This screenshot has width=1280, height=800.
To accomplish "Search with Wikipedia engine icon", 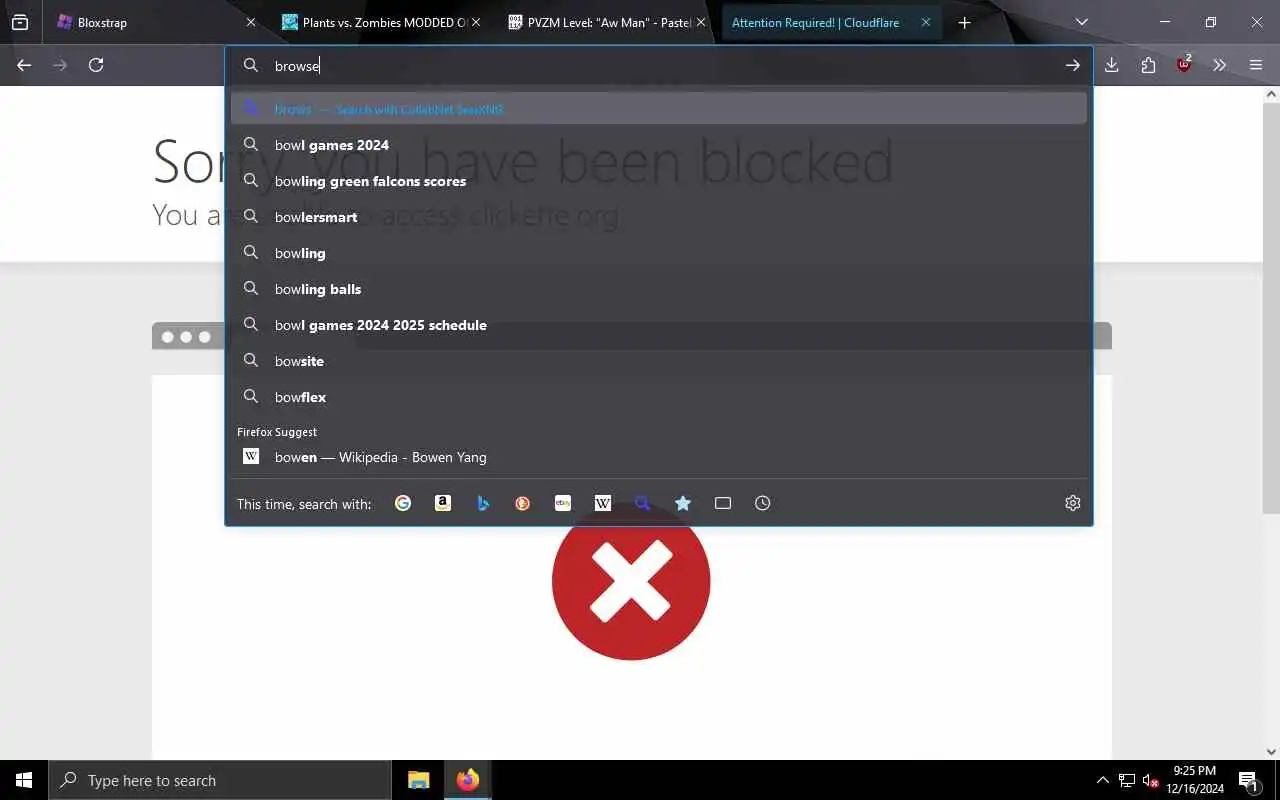I will click(x=603, y=503).
